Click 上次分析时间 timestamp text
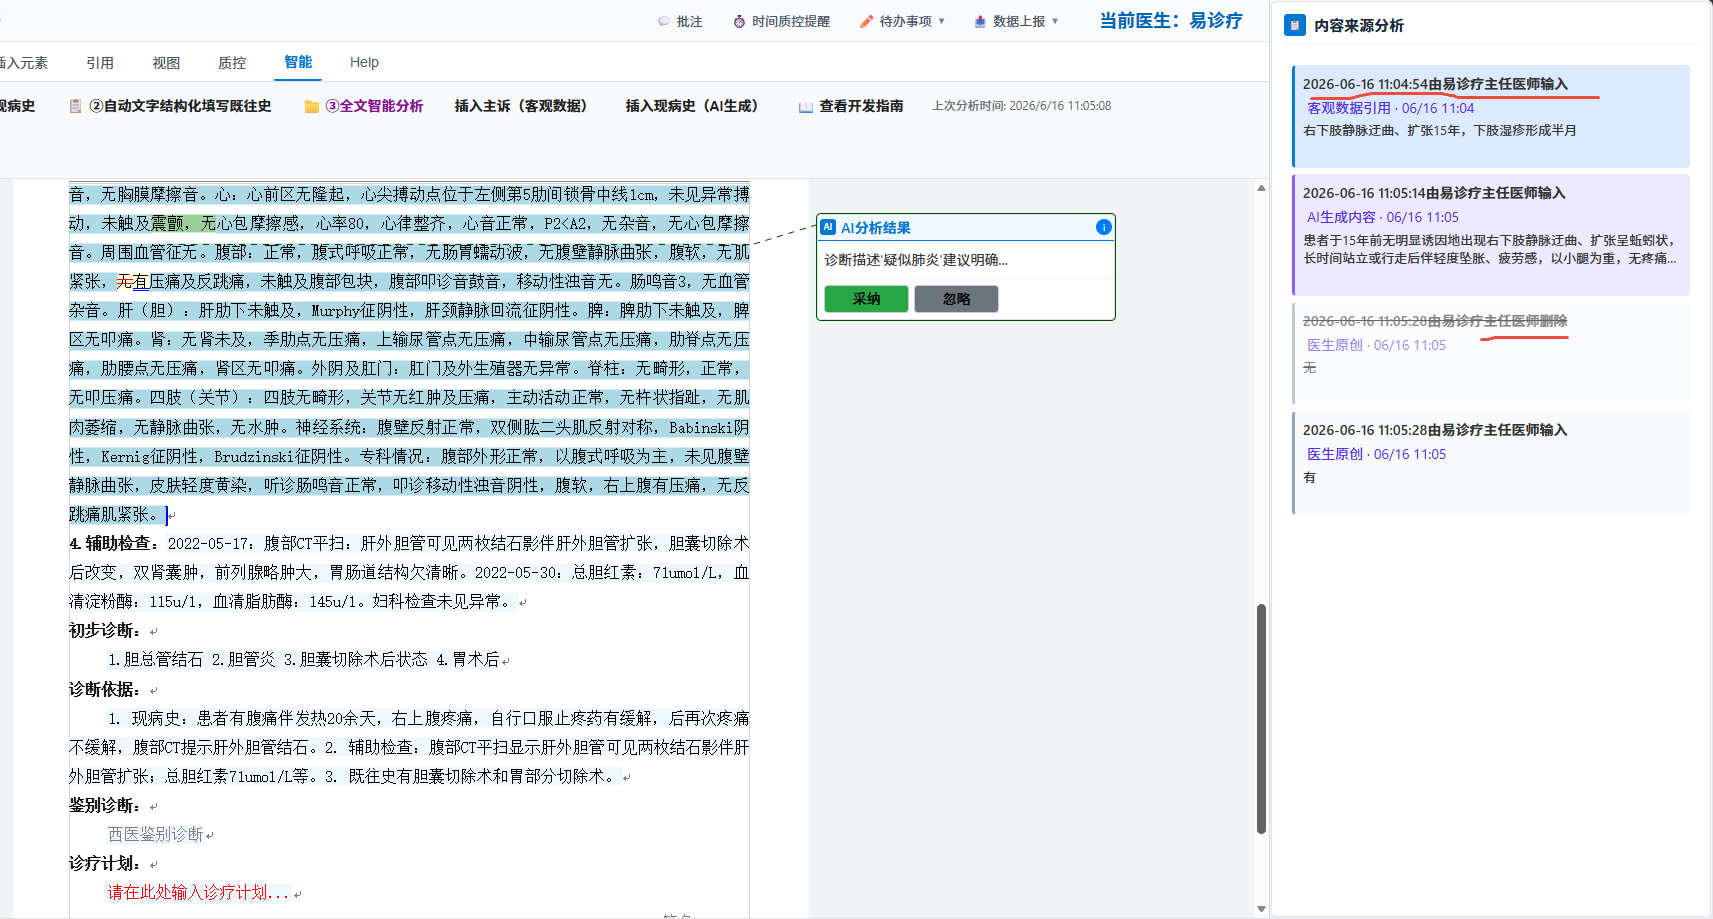Image resolution: width=1713 pixels, height=919 pixels. (1021, 106)
